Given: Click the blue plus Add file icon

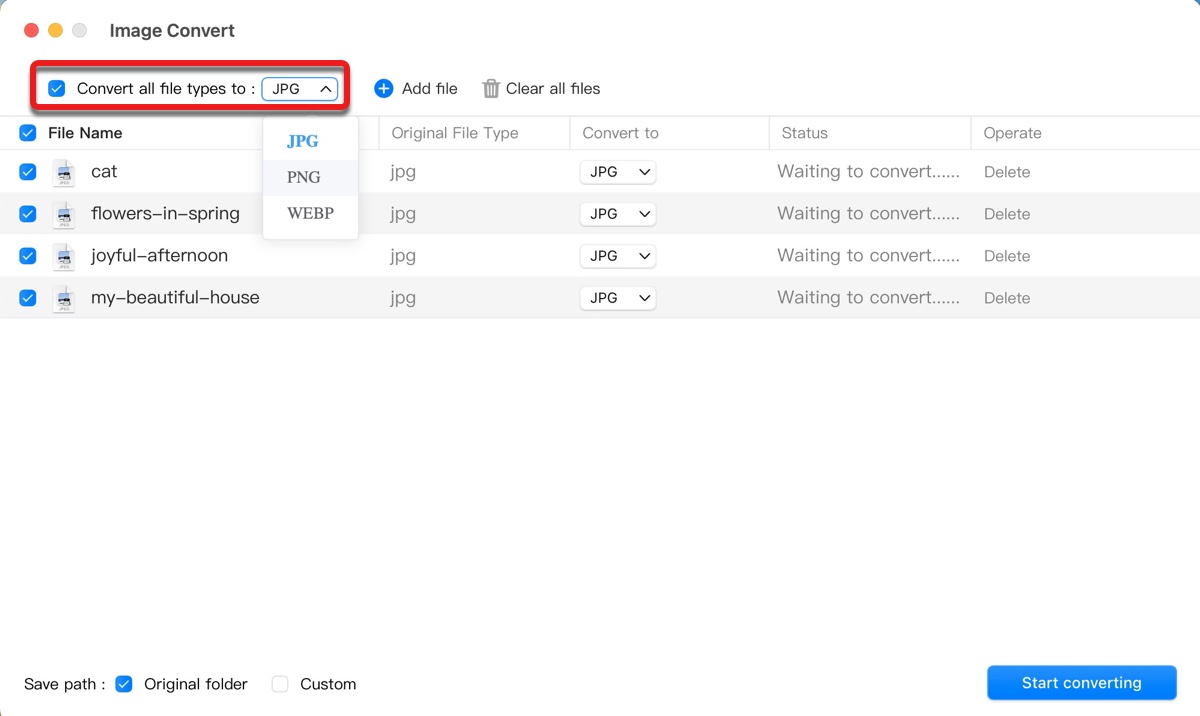Looking at the screenshot, I should (x=384, y=89).
